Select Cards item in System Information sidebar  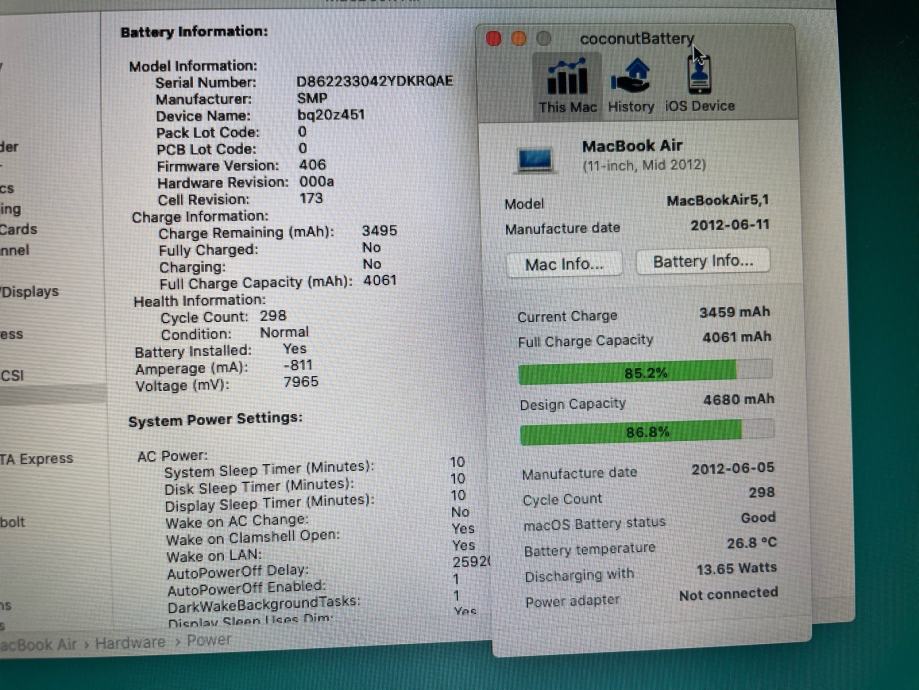tap(18, 229)
